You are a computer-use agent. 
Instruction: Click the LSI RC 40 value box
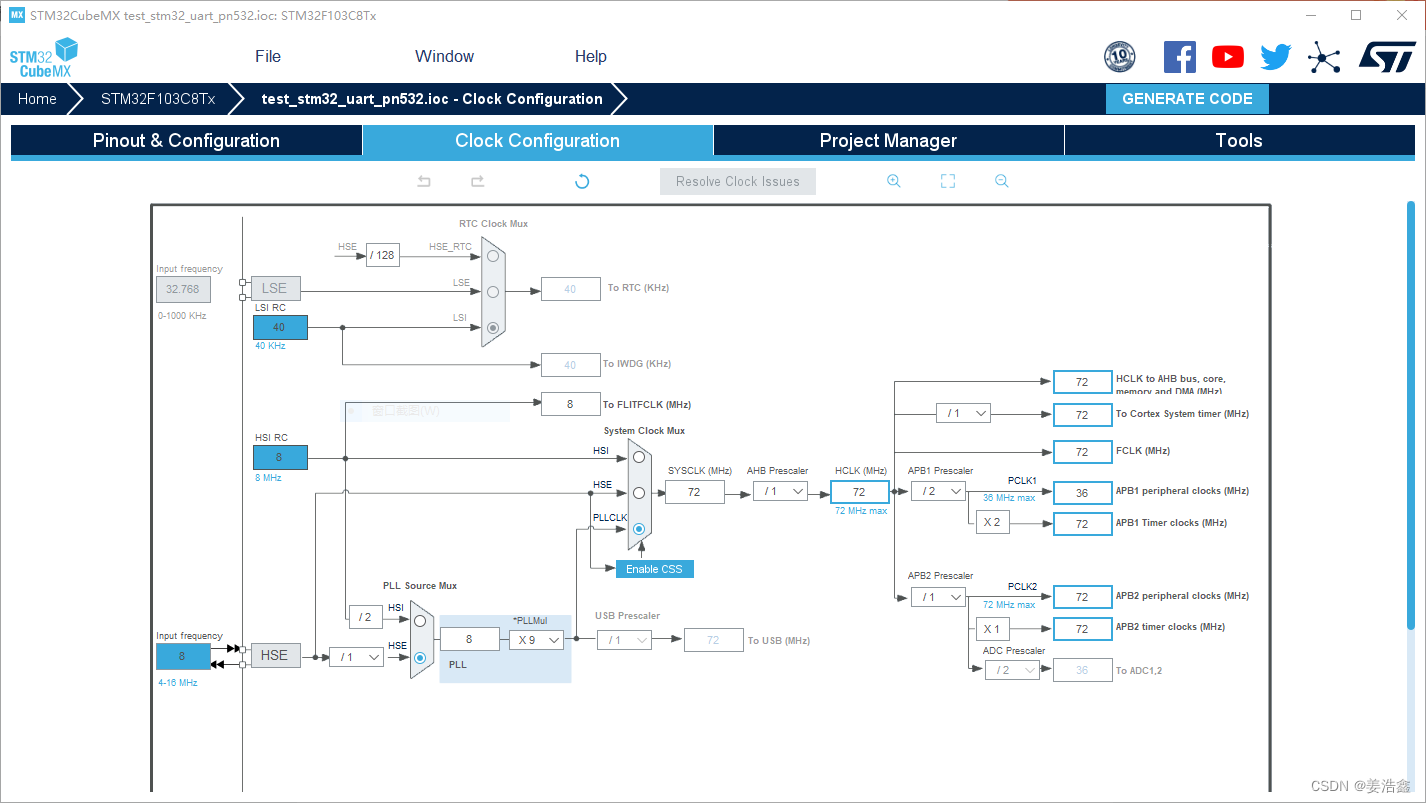[280, 327]
